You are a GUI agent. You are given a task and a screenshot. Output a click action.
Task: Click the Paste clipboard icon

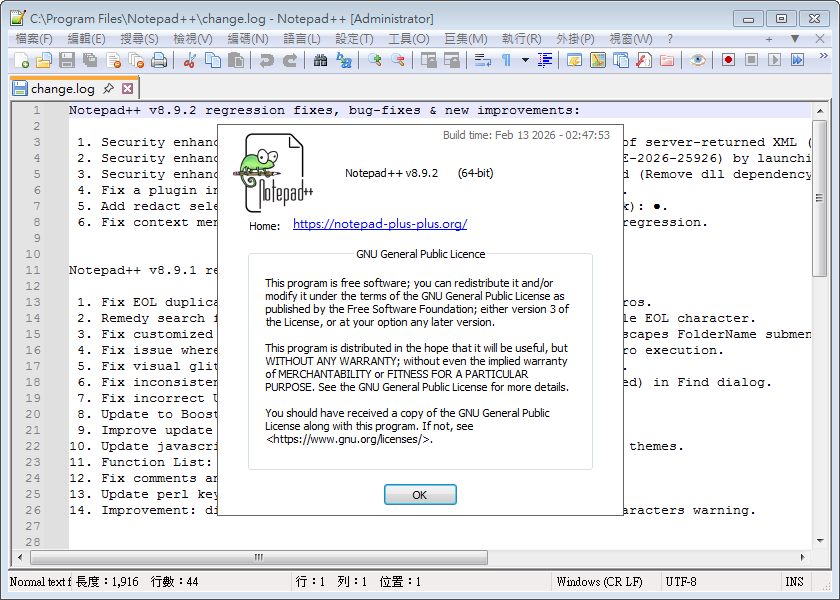(236, 60)
